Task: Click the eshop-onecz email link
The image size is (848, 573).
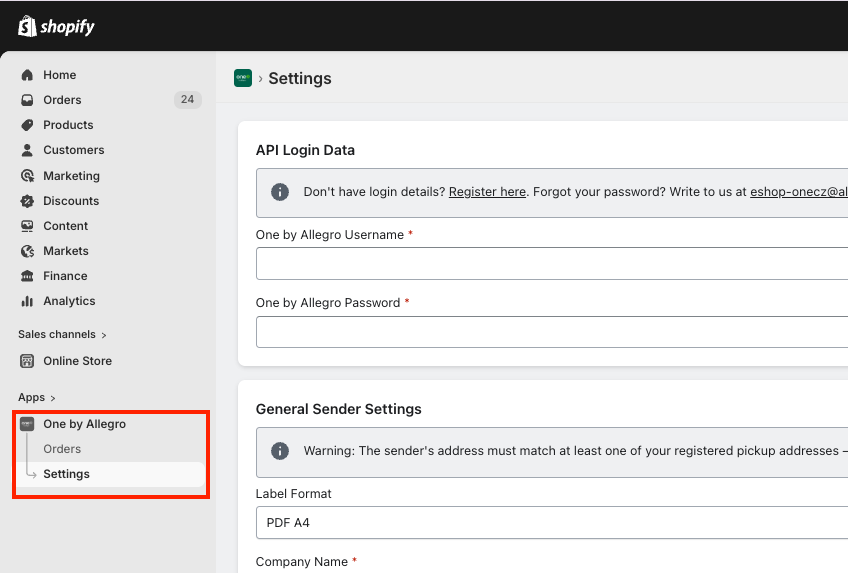Action: (x=799, y=191)
